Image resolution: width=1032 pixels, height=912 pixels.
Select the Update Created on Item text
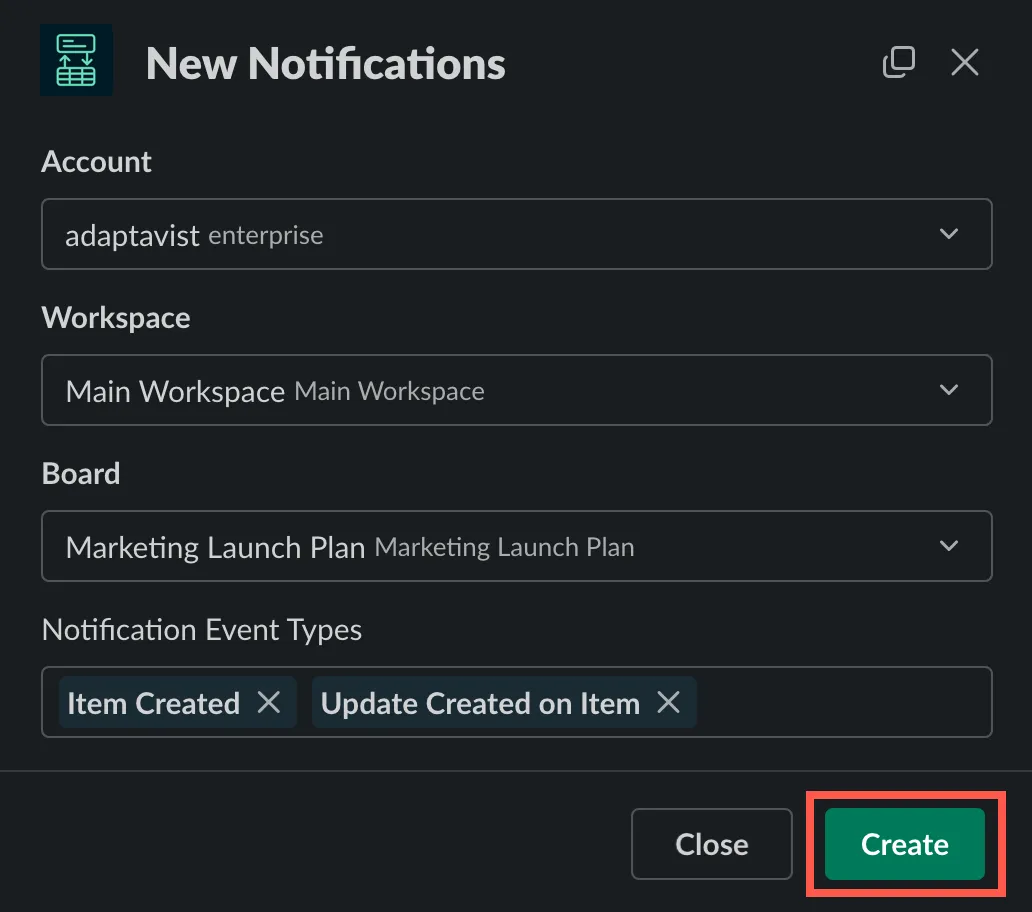click(480, 703)
